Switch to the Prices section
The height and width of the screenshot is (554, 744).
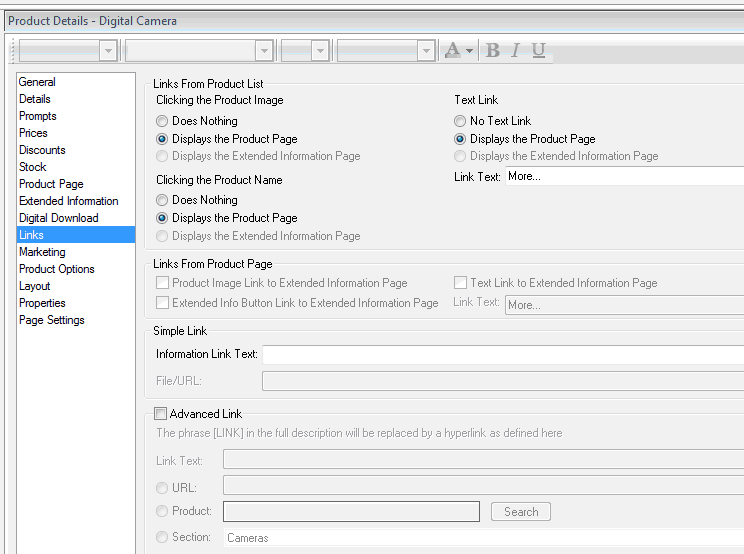click(x=33, y=133)
